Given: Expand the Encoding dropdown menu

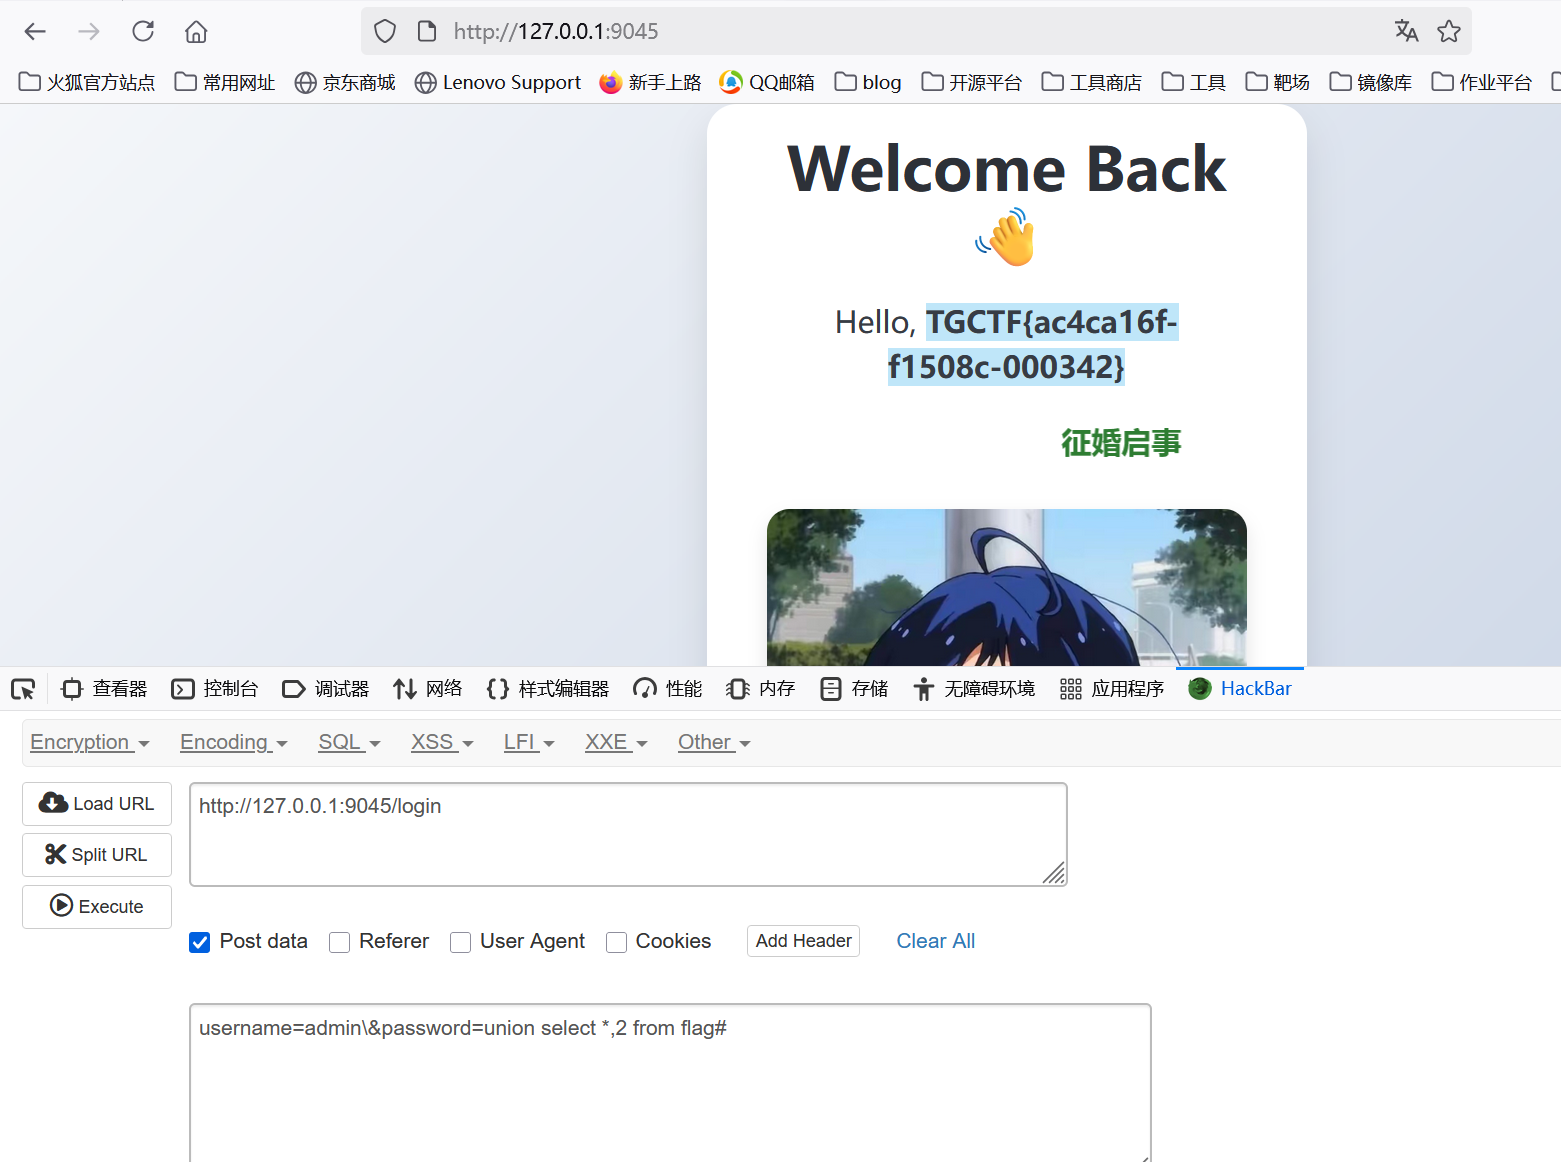Looking at the screenshot, I should (234, 742).
